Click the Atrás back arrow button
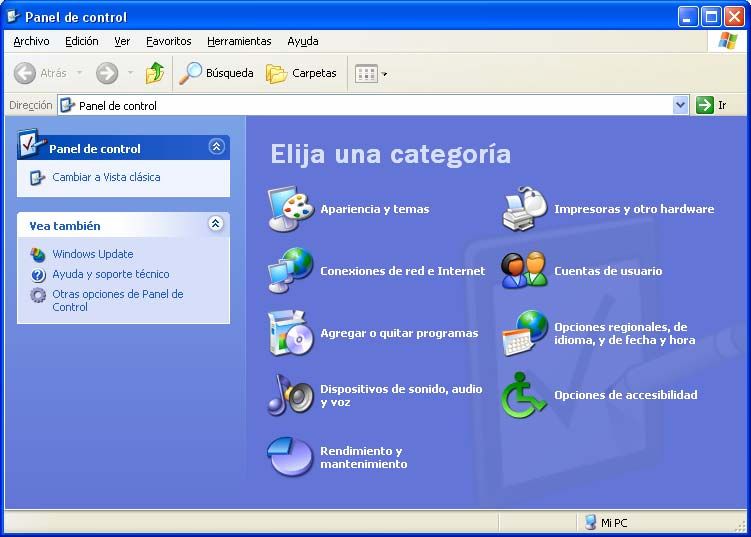Screen dimensions: 751x537 click(40, 73)
